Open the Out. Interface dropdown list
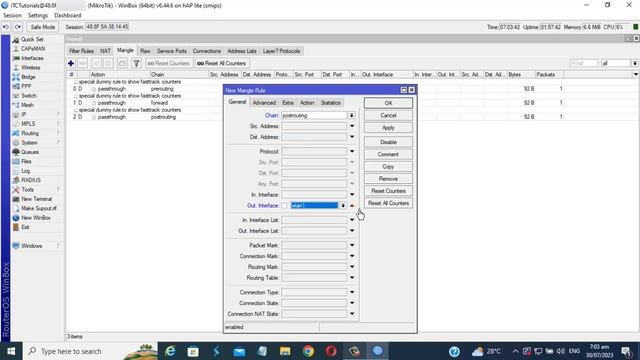The height and width of the screenshot is (360, 640). coord(343,206)
